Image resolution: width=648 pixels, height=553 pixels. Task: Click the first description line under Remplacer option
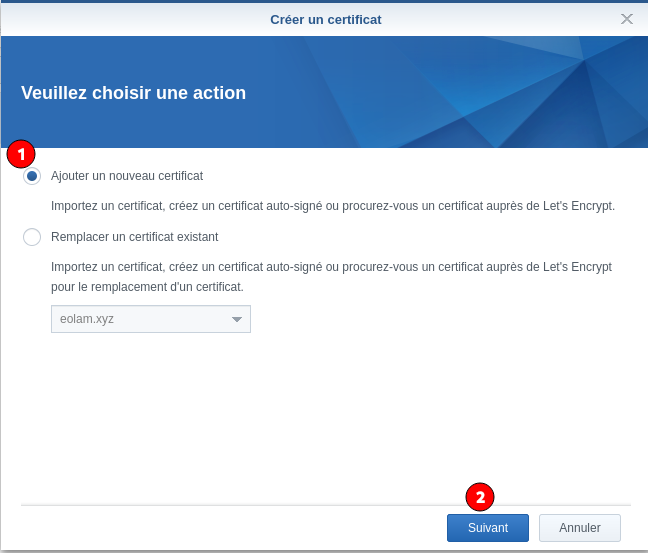pyautogui.click(x=331, y=267)
